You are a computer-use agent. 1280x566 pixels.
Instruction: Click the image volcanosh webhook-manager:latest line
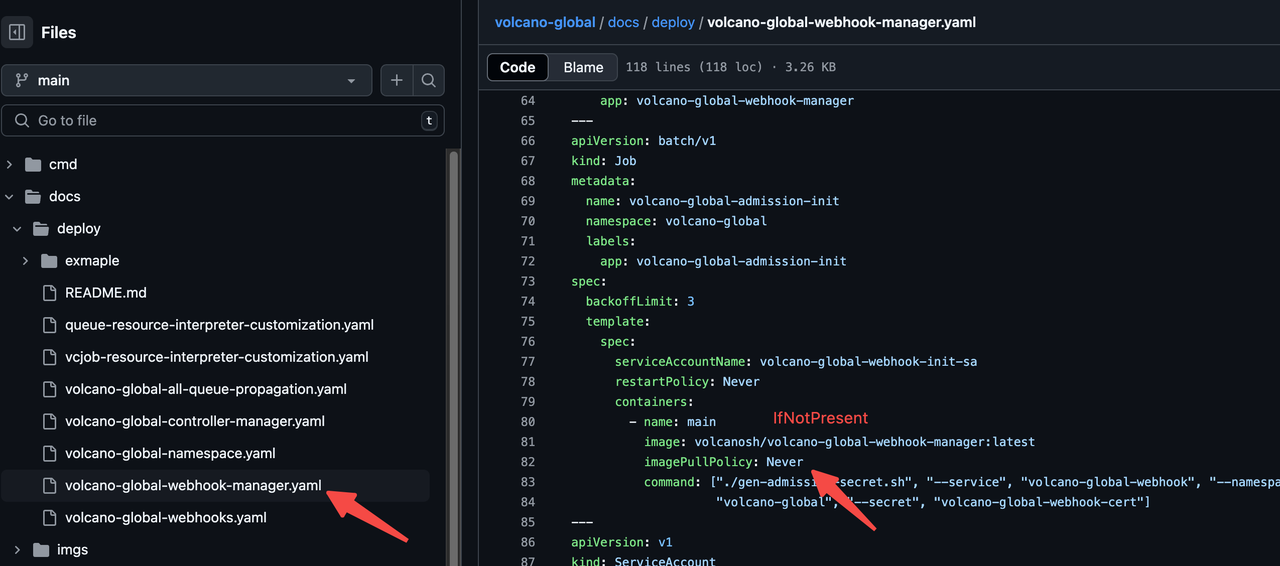tap(839, 441)
